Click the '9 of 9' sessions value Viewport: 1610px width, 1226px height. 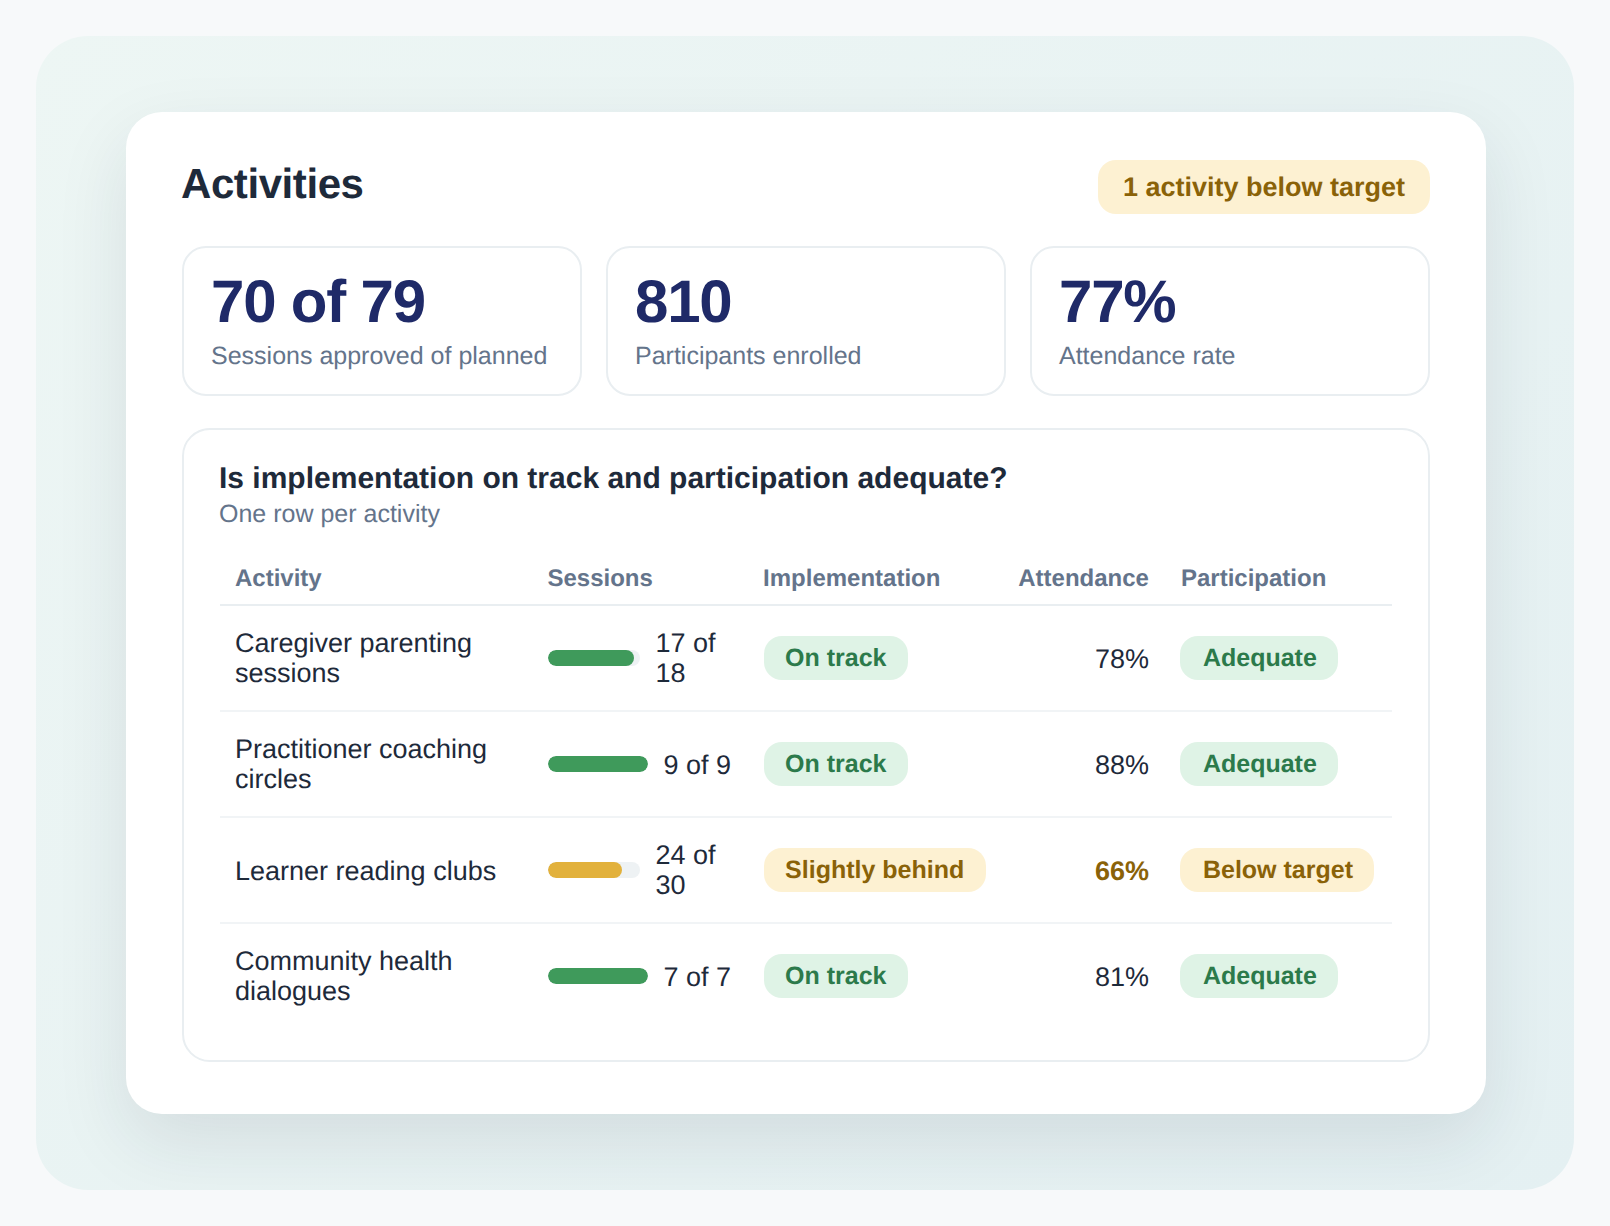point(697,765)
